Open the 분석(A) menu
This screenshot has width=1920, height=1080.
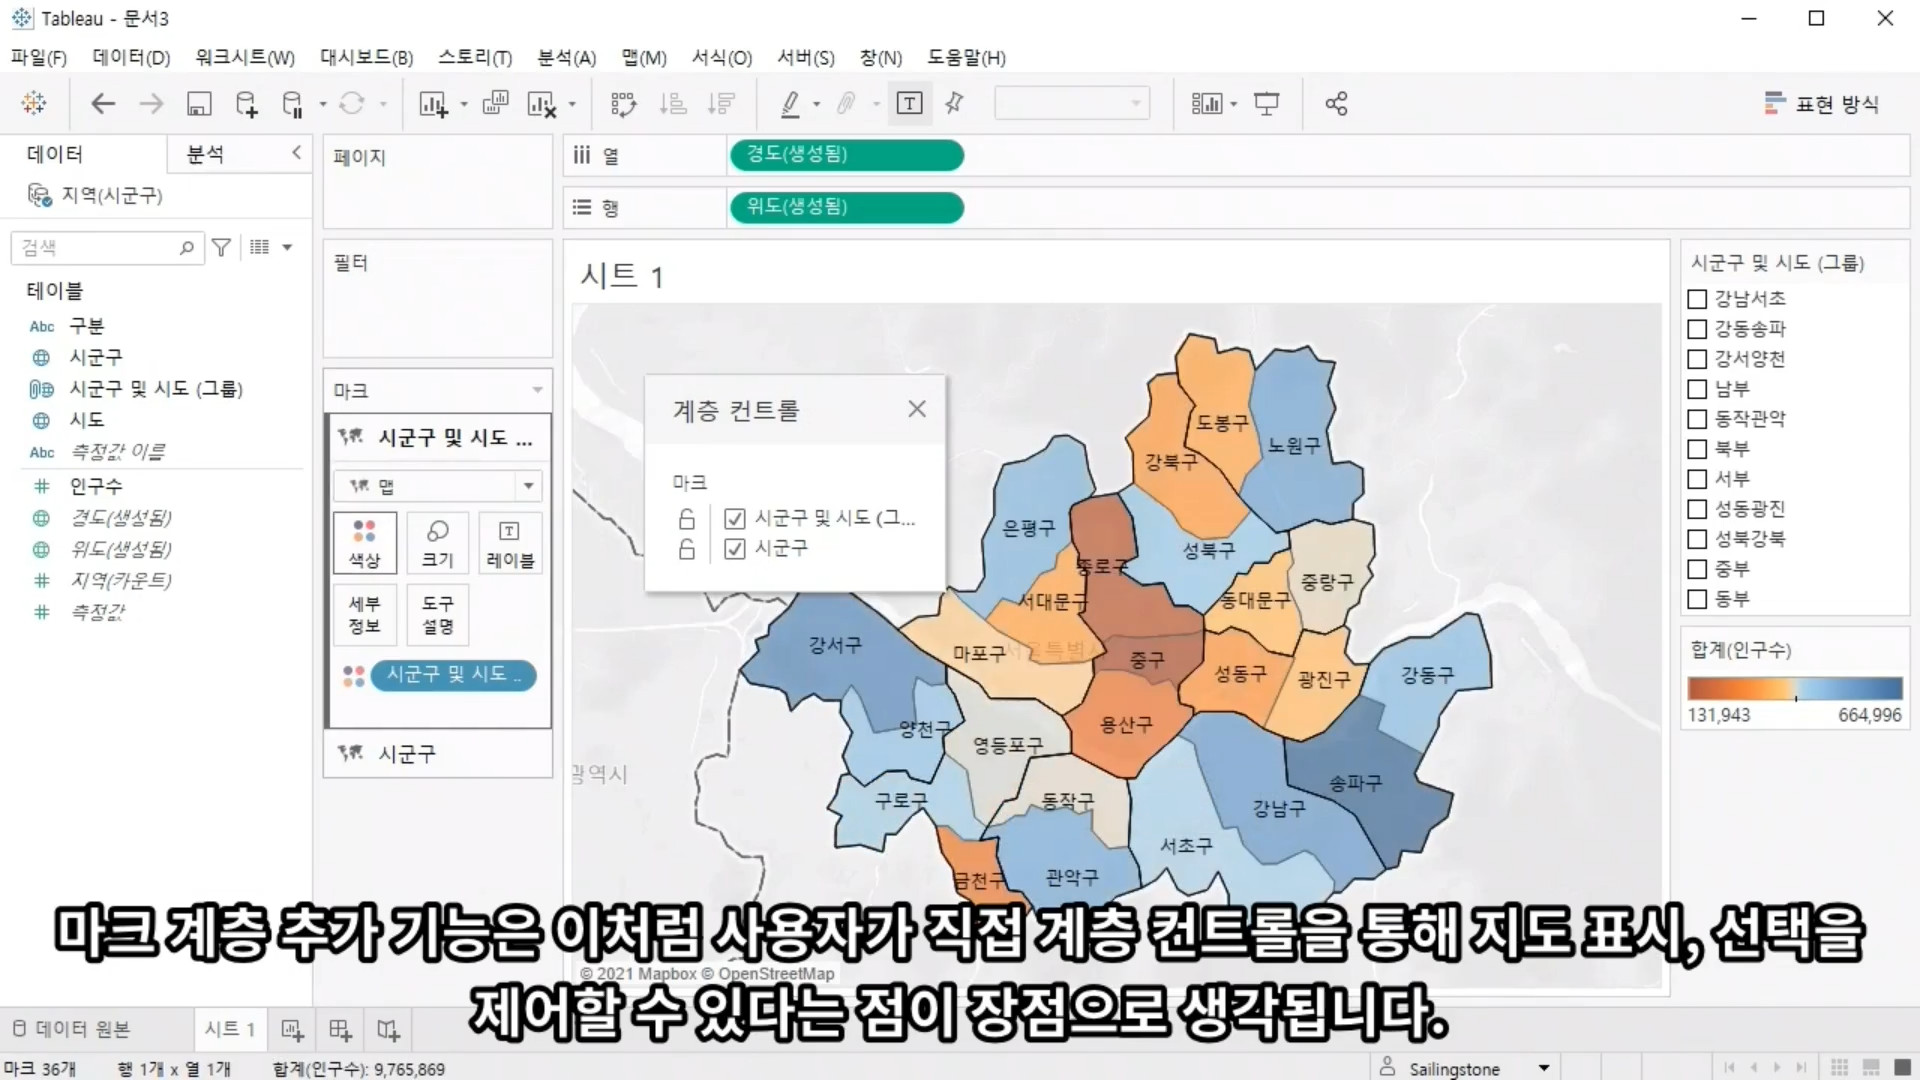566,58
